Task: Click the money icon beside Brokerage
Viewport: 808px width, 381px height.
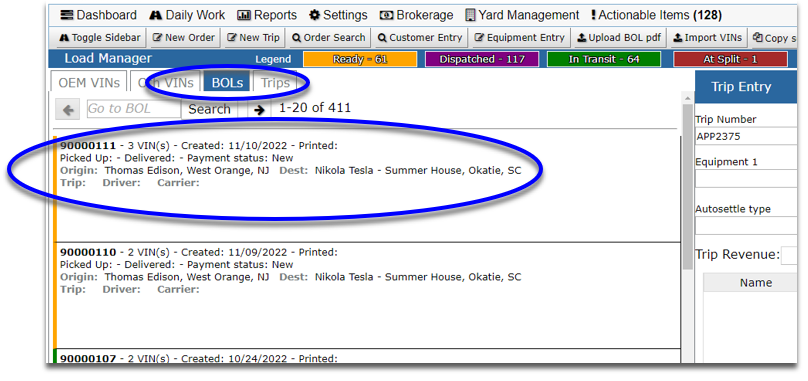Action: click(386, 15)
